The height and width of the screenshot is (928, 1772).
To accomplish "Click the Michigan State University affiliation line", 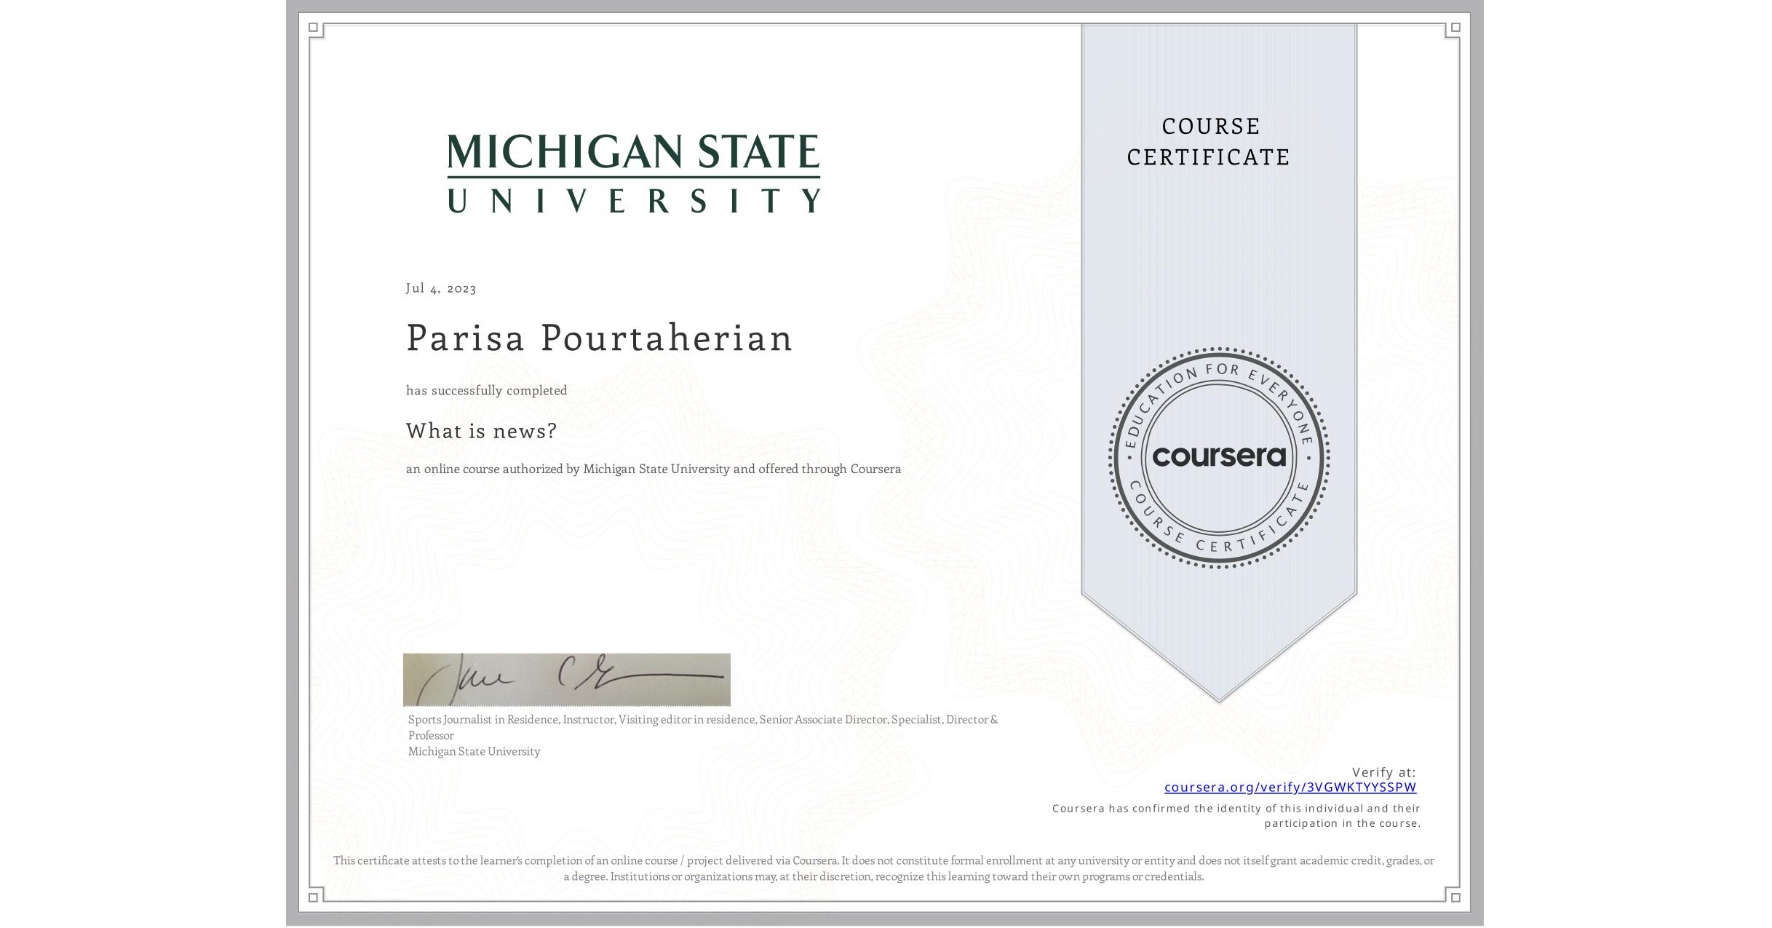I will (472, 750).
